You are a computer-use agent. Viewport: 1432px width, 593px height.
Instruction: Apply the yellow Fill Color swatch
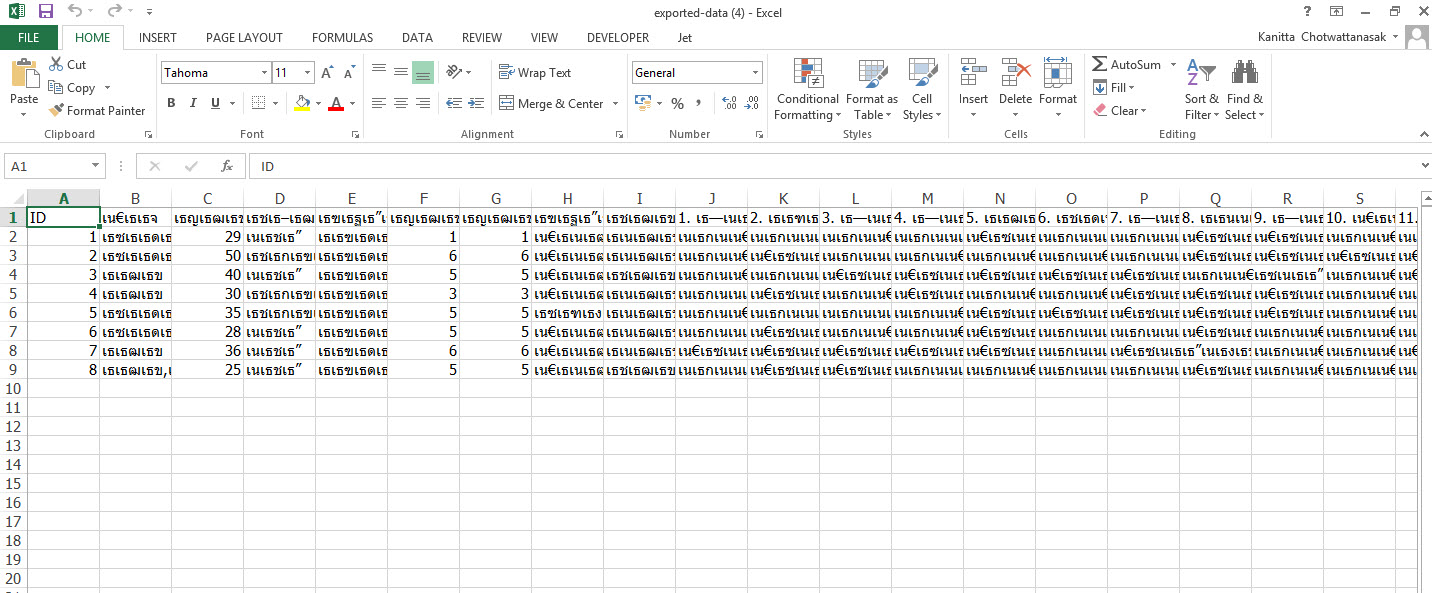pyautogui.click(x=302, y=103)
